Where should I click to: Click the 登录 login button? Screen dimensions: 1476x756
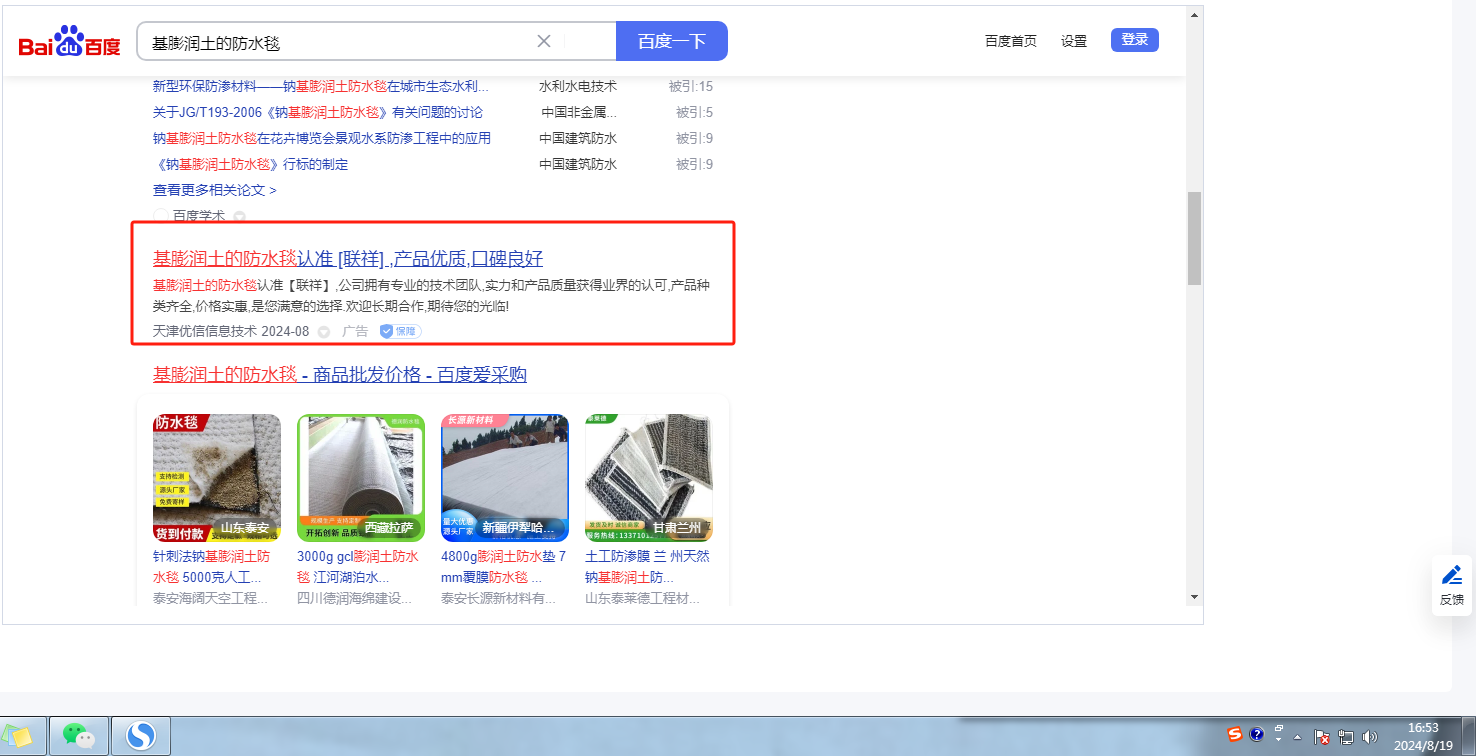[x=1135, y=40]
